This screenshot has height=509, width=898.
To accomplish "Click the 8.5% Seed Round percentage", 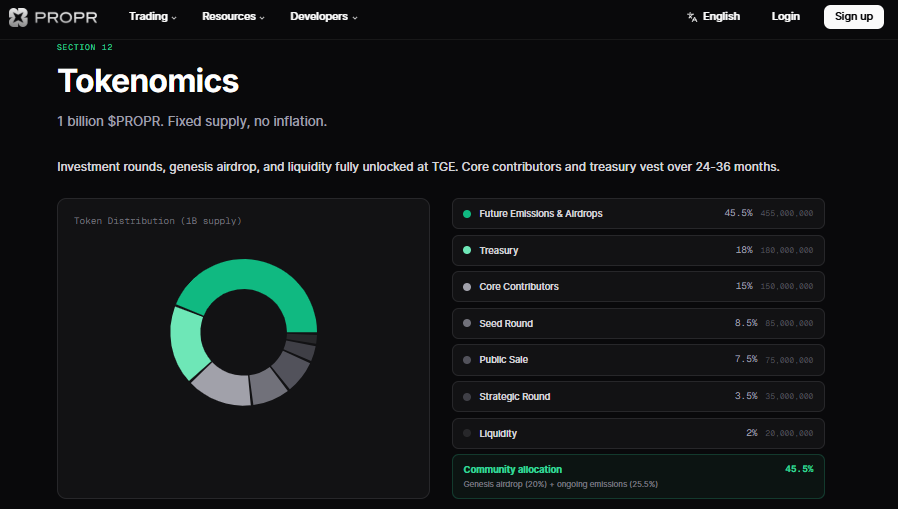I will pyautogui.click(x=746, y=323).
